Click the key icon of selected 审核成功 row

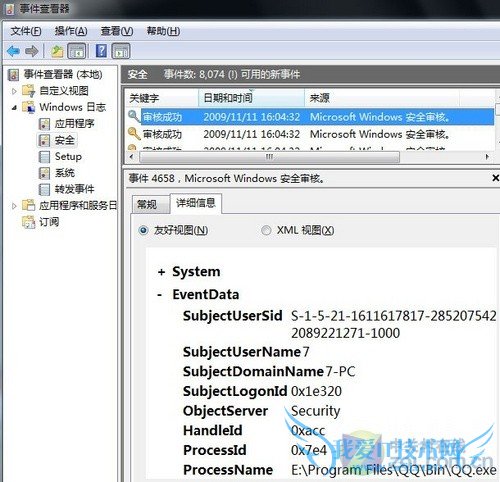click(134, 117)
